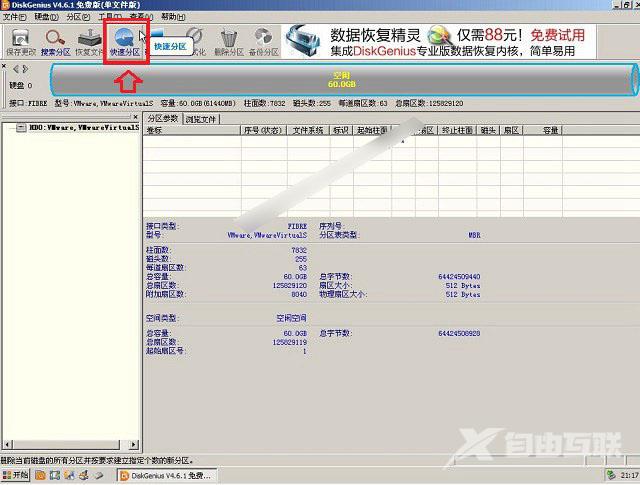Image resolution: width=640 pixels, height=485 pixels.
Task: Open the 帮助(H) menu
Action: pyautogui.click(x=173, y=17)
